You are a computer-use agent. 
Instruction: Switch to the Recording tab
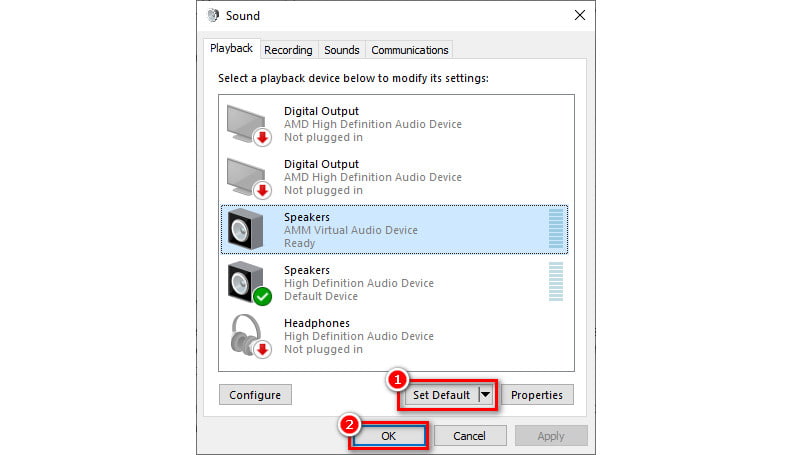[288, 50]
